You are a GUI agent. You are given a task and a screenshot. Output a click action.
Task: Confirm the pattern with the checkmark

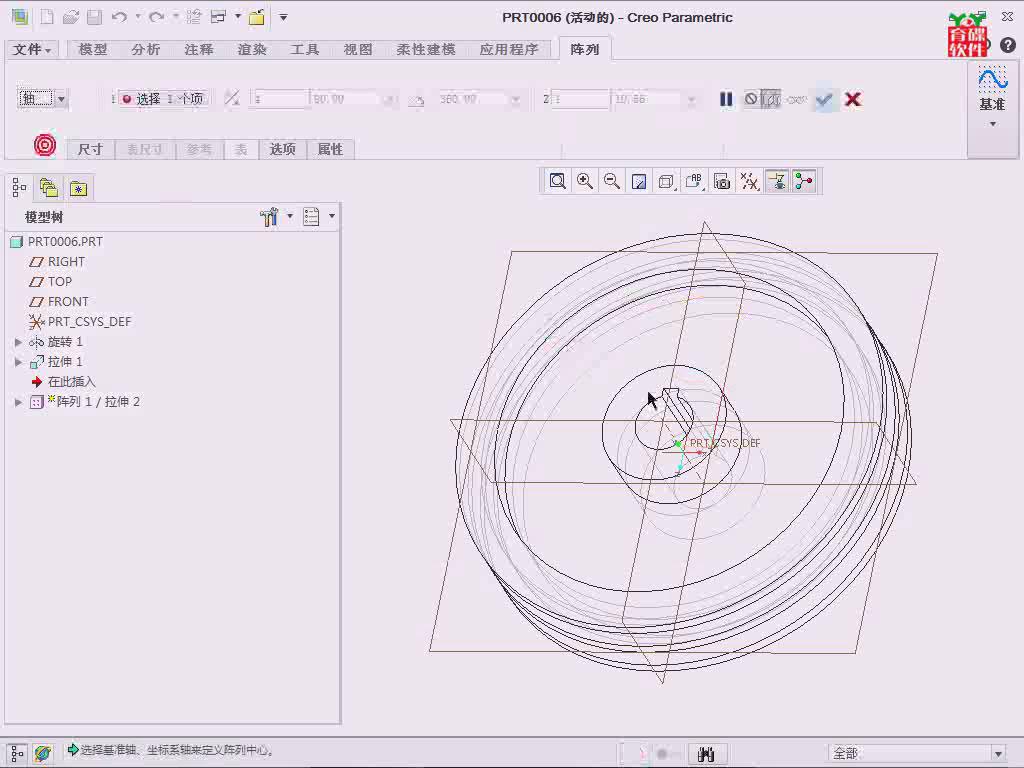(824, 99)
